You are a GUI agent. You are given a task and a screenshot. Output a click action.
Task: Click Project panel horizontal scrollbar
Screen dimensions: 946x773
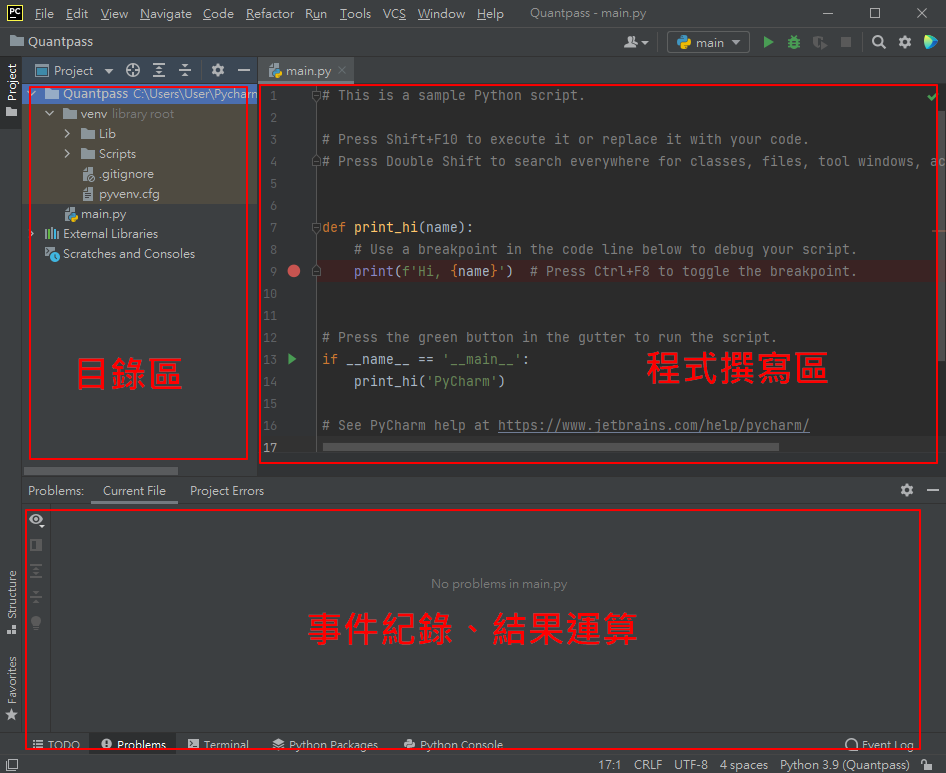(101, 471)
